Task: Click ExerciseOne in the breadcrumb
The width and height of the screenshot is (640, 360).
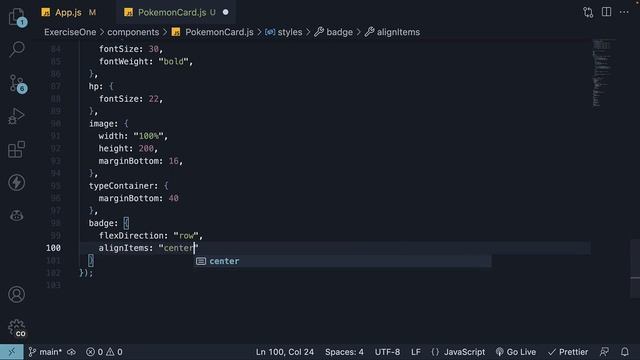Action: point(70,32)
